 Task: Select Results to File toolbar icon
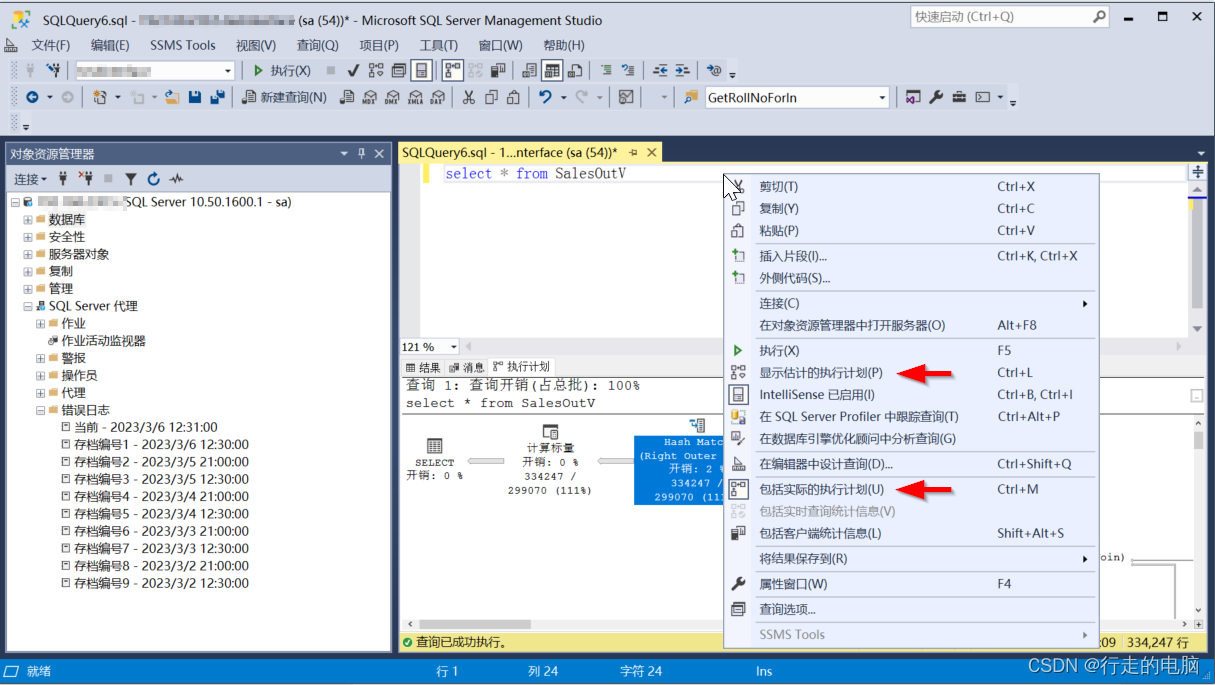574,71
